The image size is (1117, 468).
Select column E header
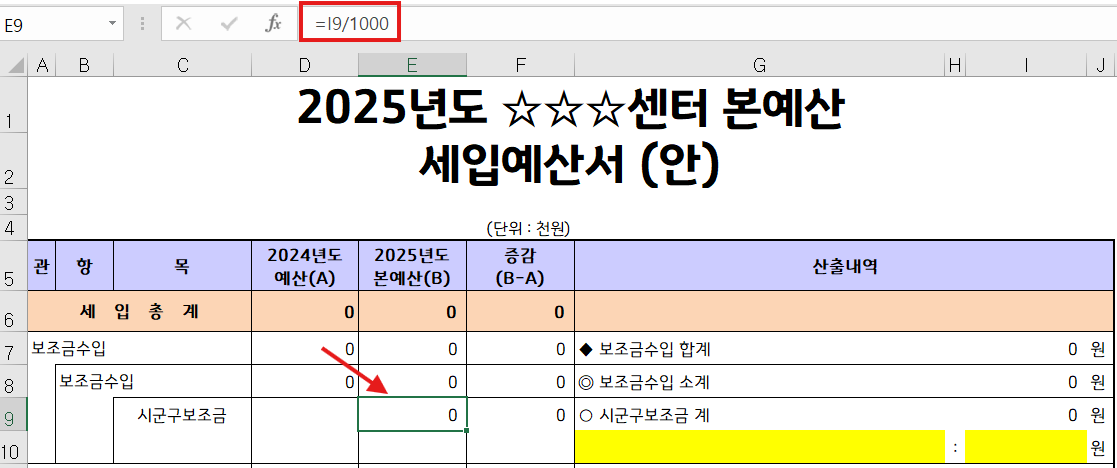(x=412, y=66)
